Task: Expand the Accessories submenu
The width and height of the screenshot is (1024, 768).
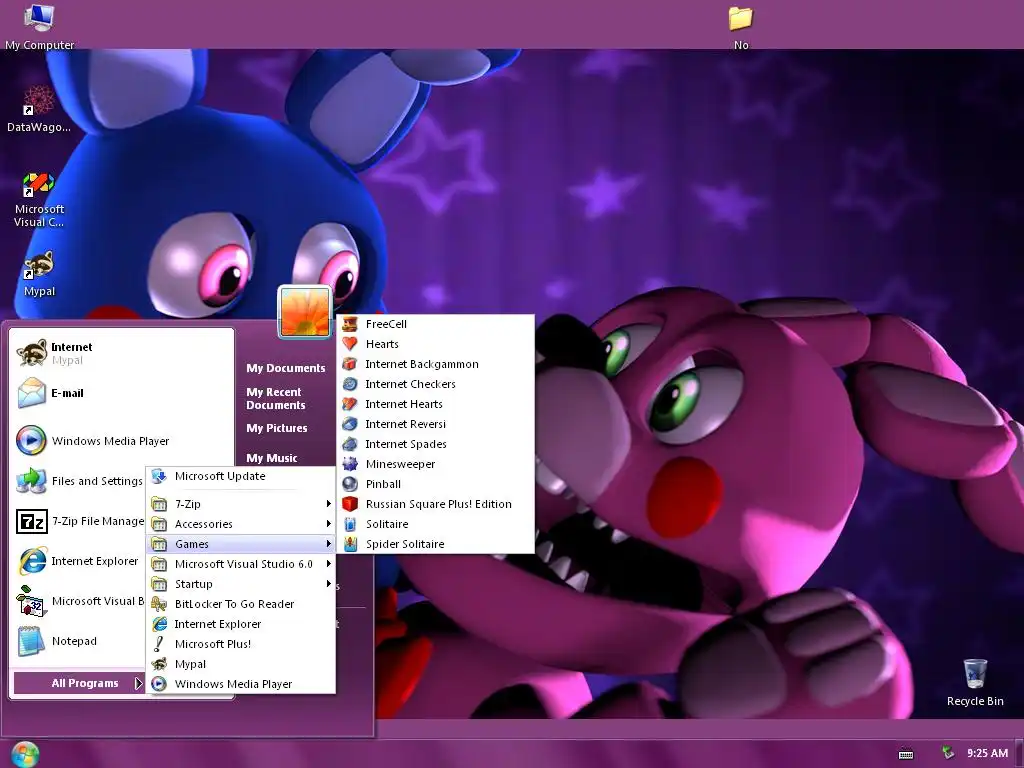Action: (x=241, y=524)
